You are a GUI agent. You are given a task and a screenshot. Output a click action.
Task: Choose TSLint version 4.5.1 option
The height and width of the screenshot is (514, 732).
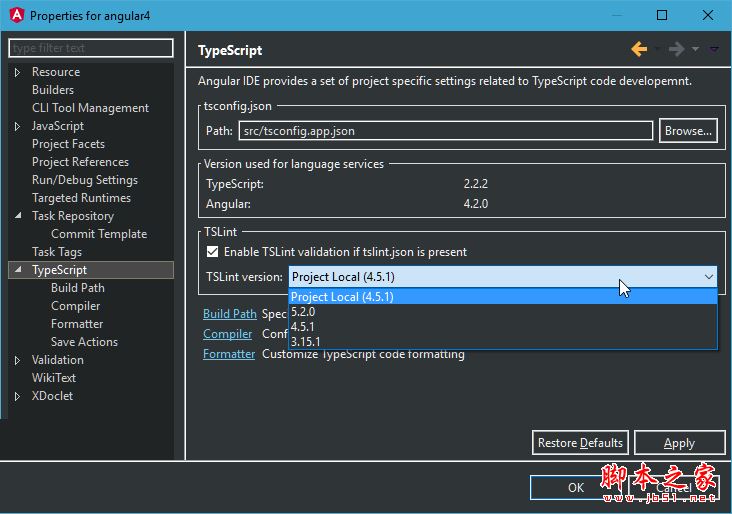503,327
